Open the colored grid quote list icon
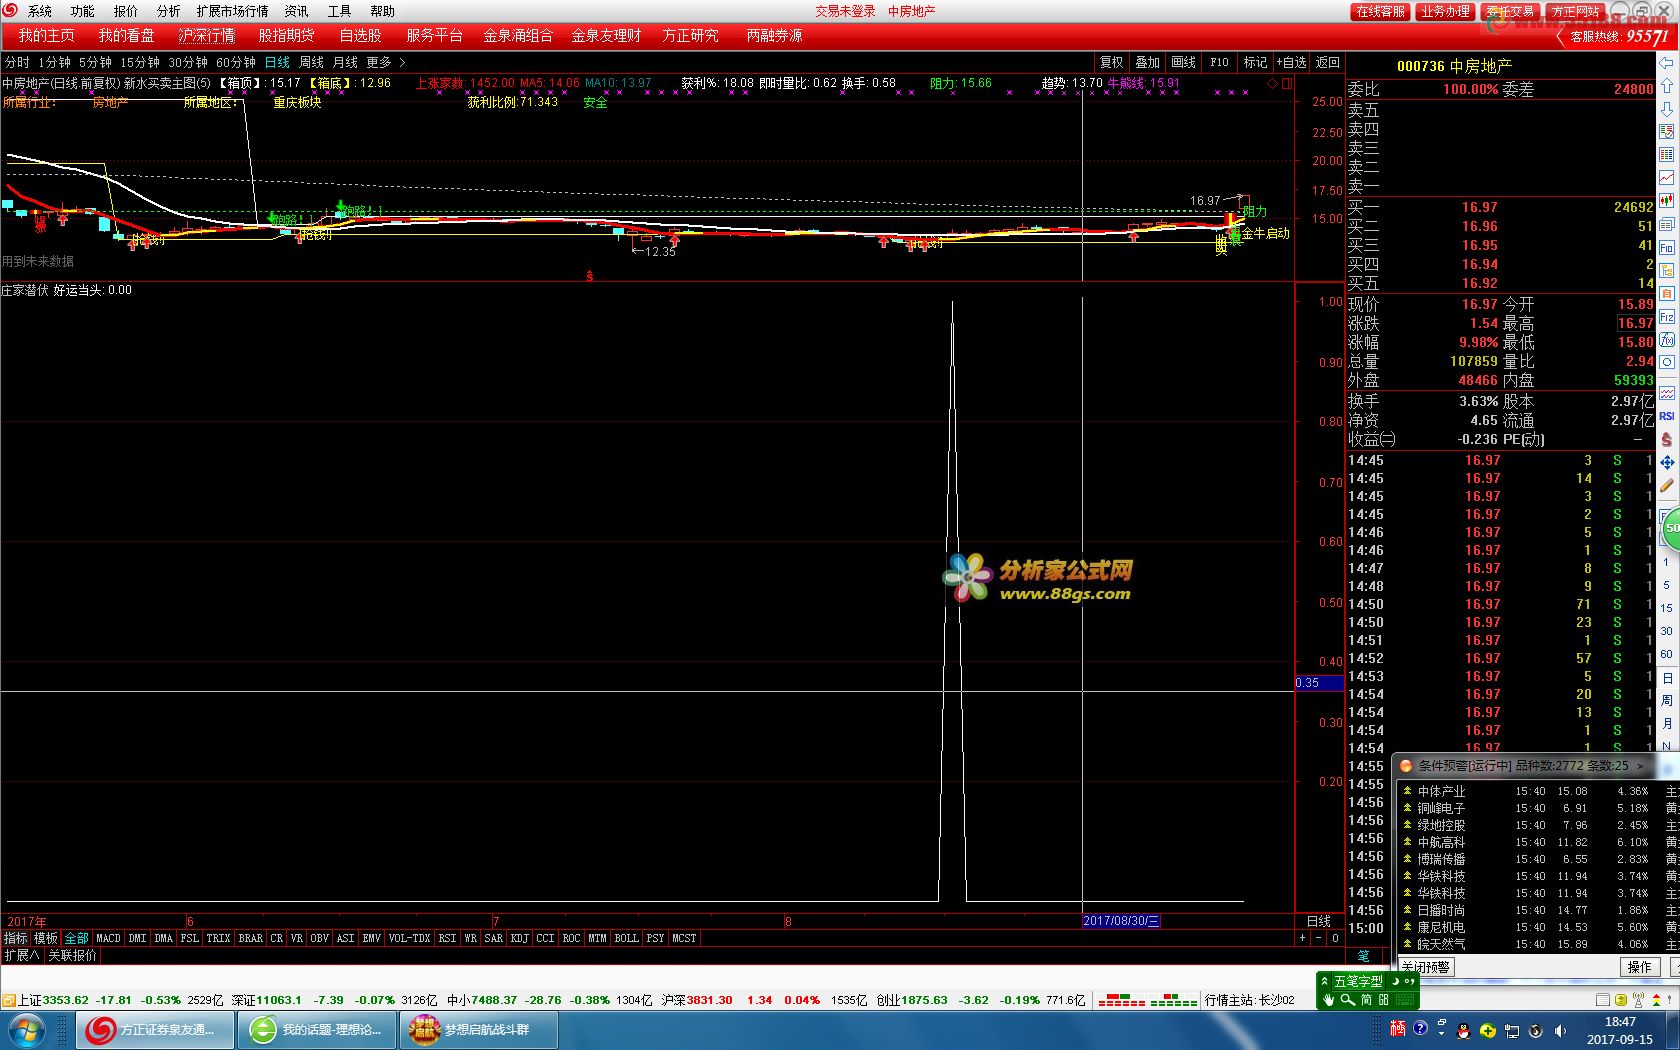This screenshot has height=1050, width=1680. 1667,154
